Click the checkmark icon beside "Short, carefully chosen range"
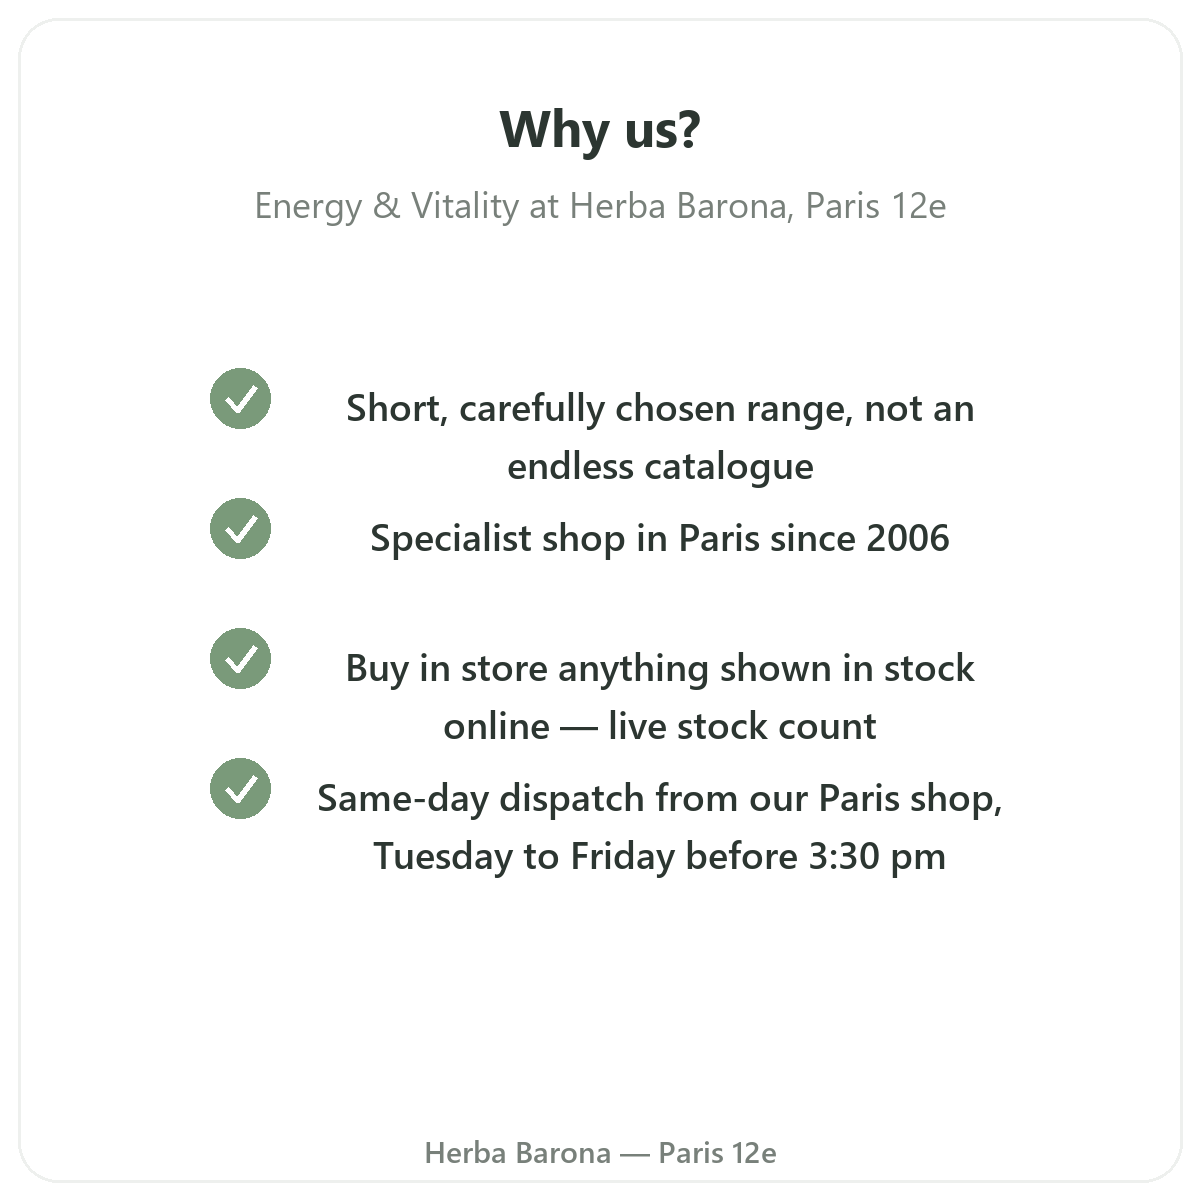Screen dimensions: 1200x1200 click(x=240, y=398)
